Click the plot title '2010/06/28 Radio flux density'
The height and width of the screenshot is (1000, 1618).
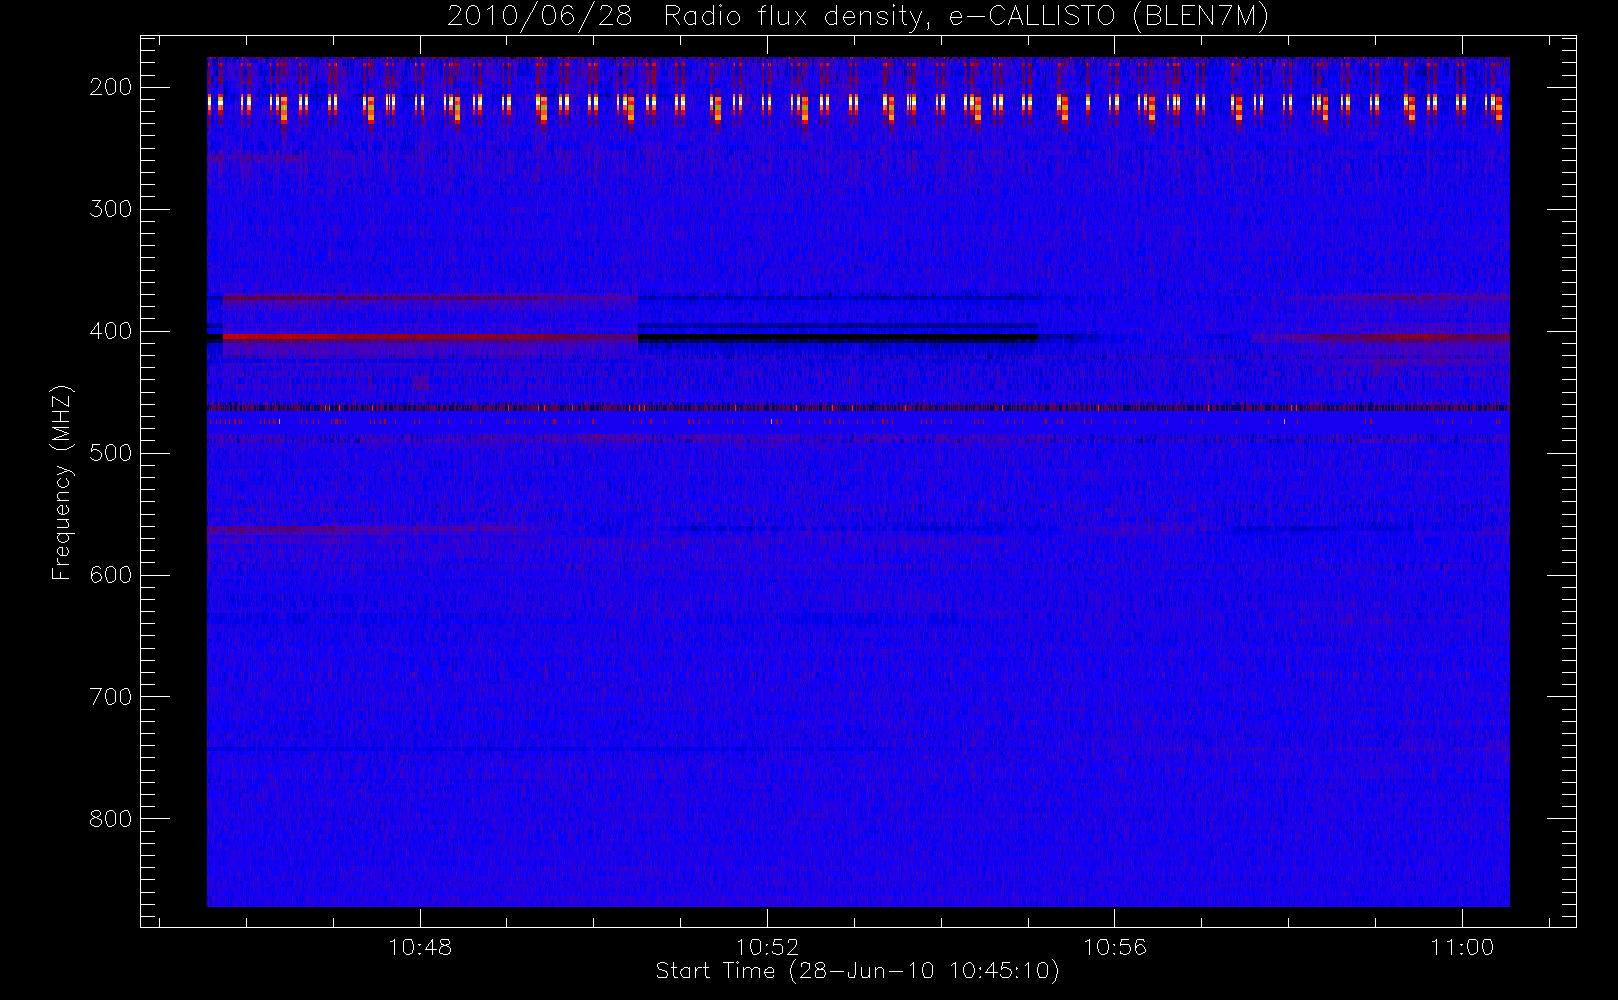[x=857, y=17]
